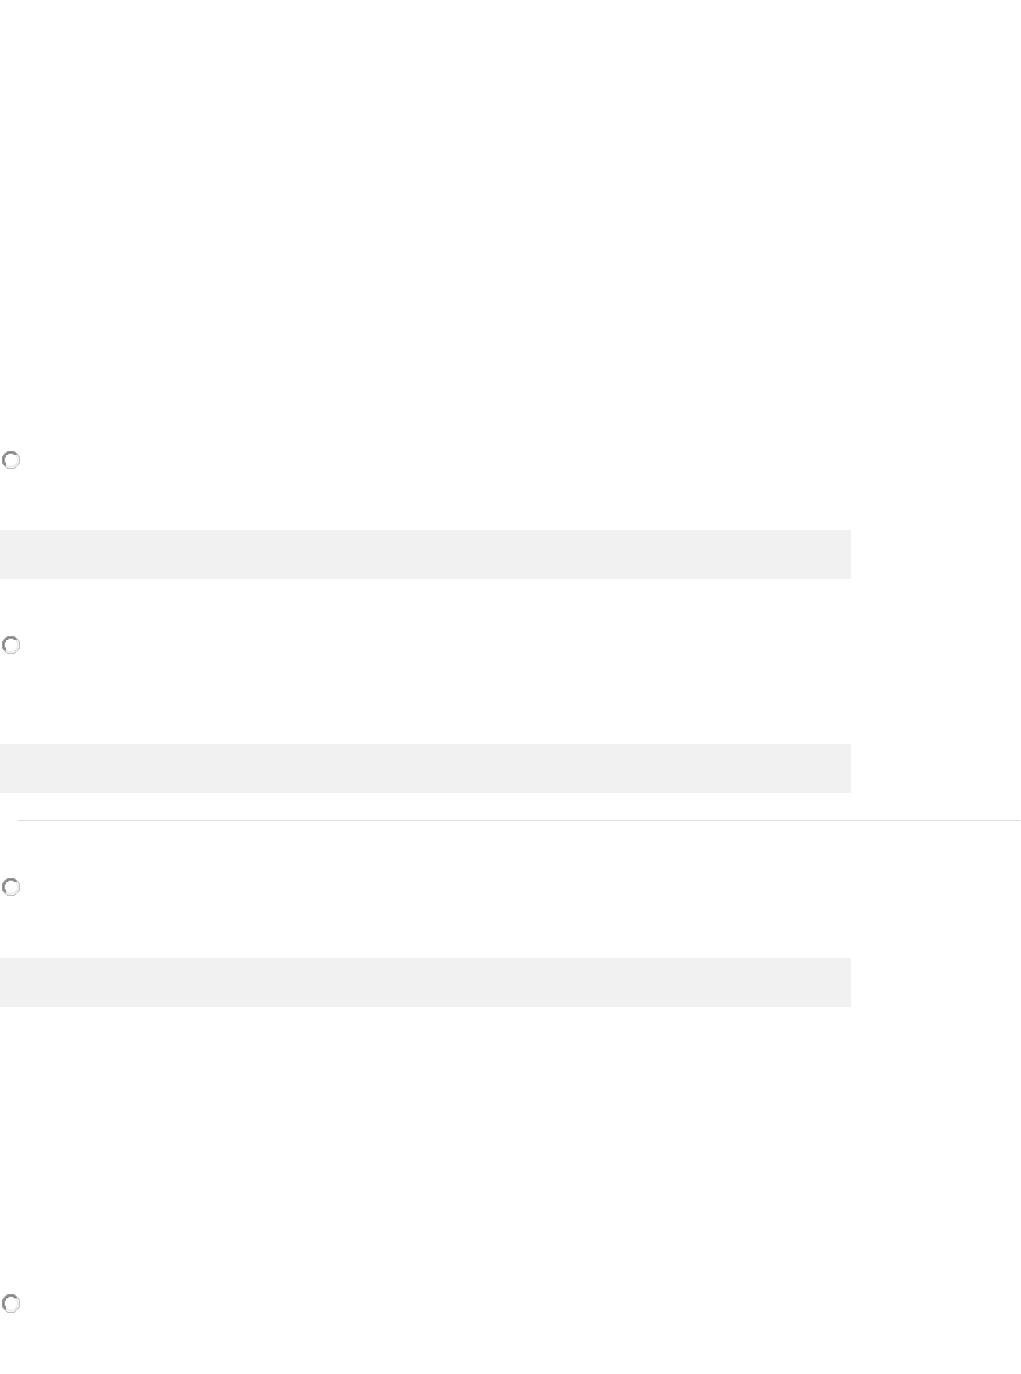Select the second radio button from the top

[11, 646]
